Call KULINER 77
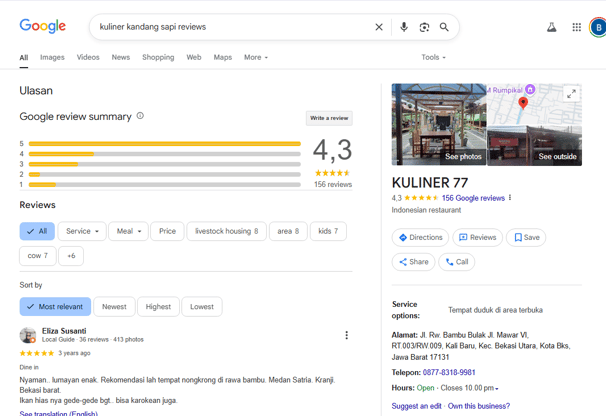The image size is (606, 416). pyautogui.click(x=456, y=262)
